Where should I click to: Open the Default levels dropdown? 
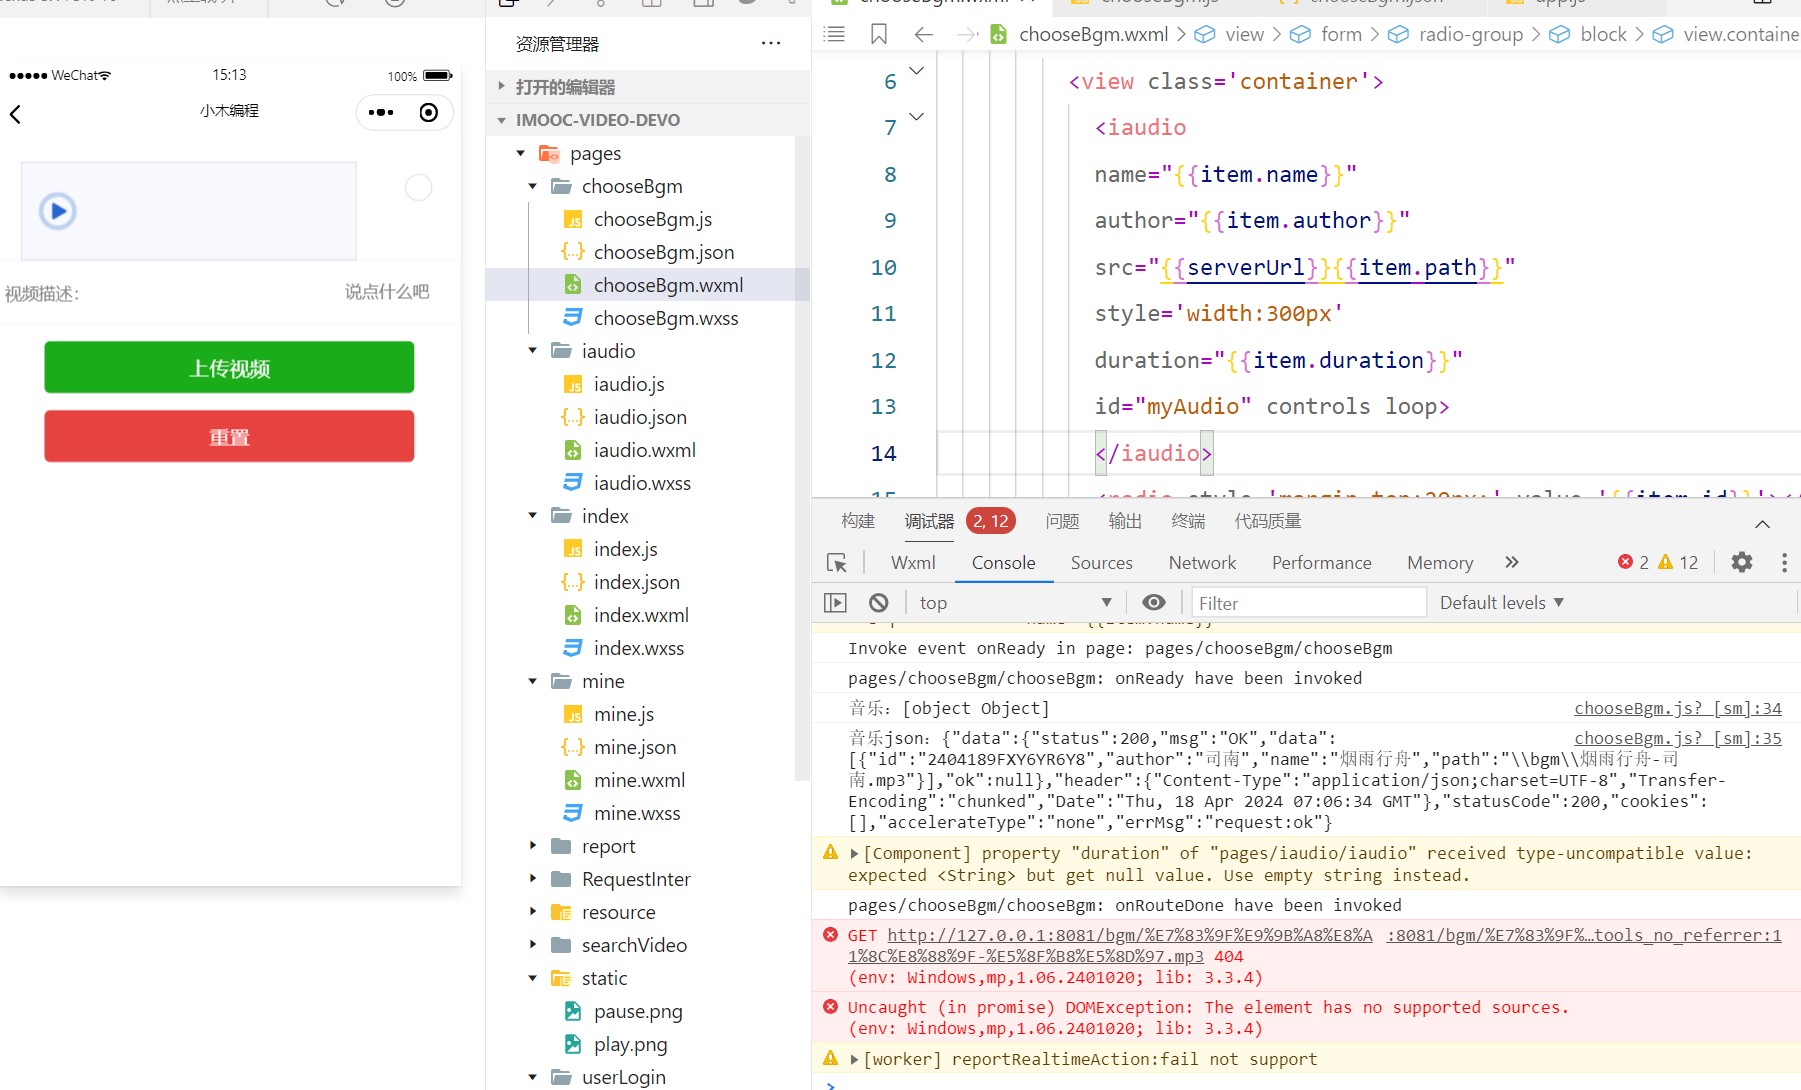pos(1501,603)
